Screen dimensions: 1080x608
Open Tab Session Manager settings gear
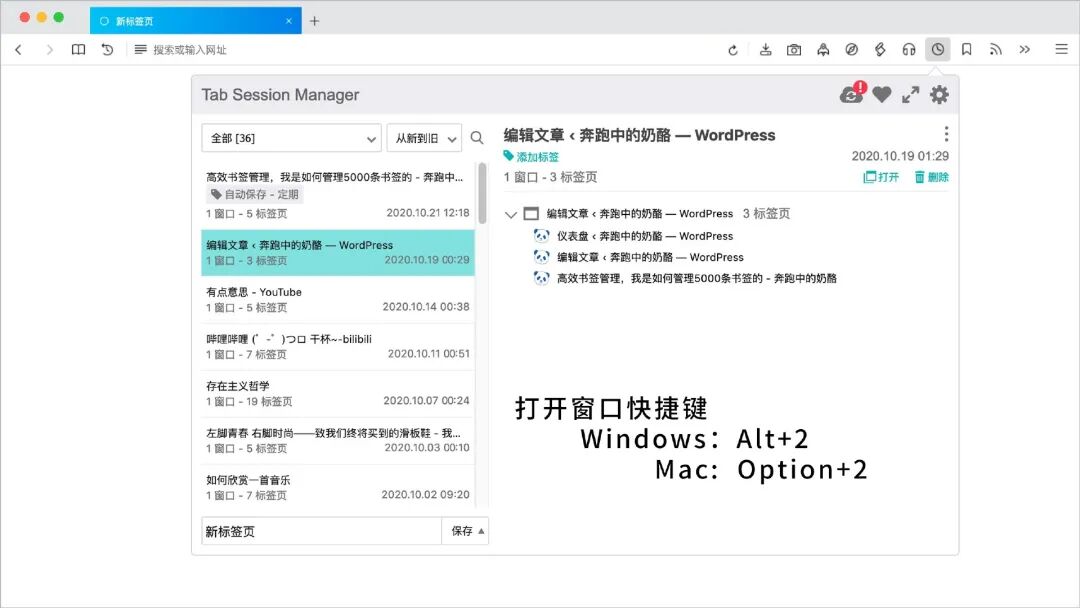tap(939, 94)
